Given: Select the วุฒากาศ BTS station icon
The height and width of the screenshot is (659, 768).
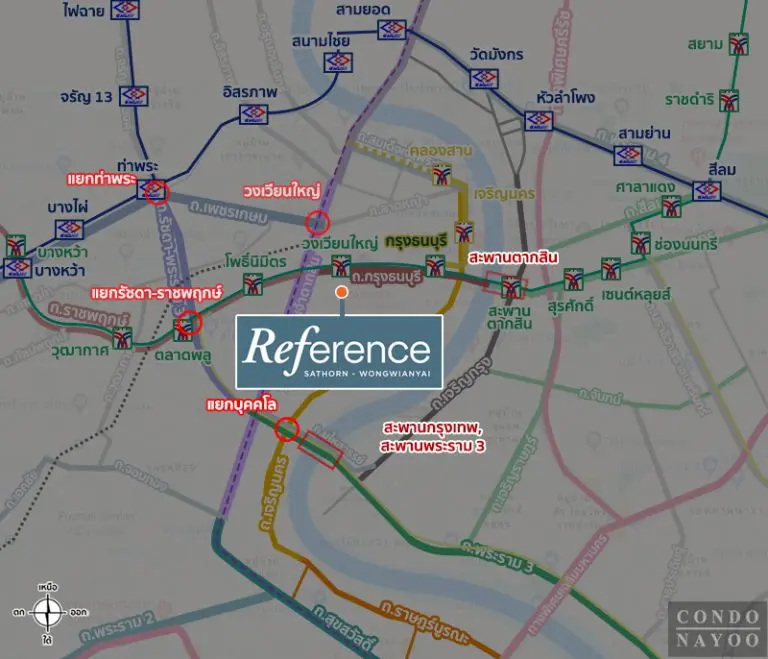Looking at the screenshot, I should (x=122, y=338).
